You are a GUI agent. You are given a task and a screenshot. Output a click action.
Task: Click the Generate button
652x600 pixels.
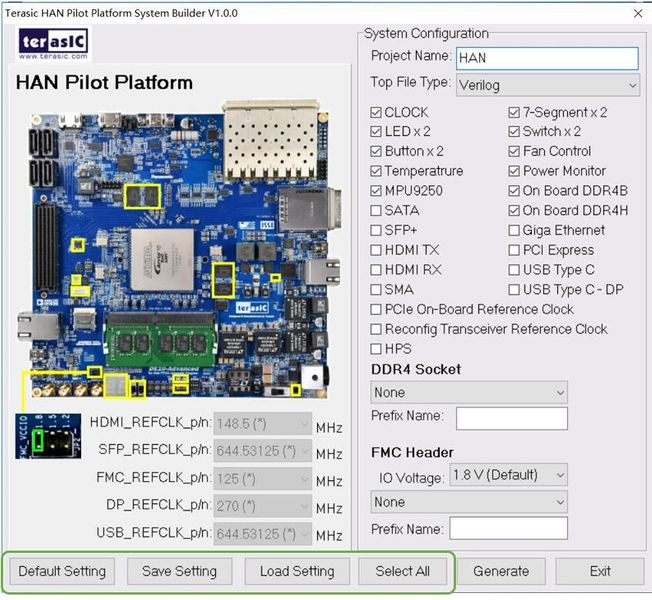[x=501, y=571]
